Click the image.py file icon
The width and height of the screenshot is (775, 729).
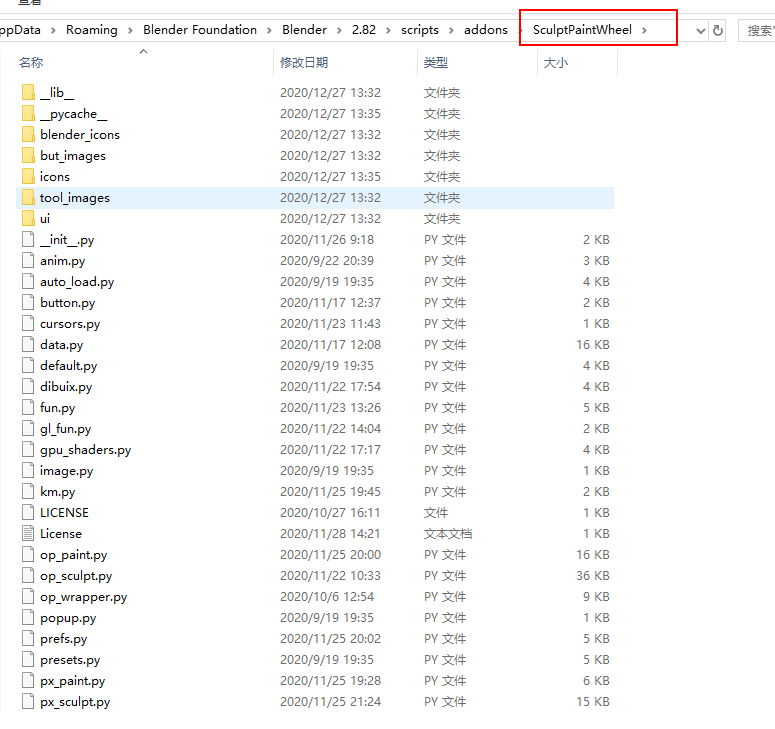(x=28, y=470)
